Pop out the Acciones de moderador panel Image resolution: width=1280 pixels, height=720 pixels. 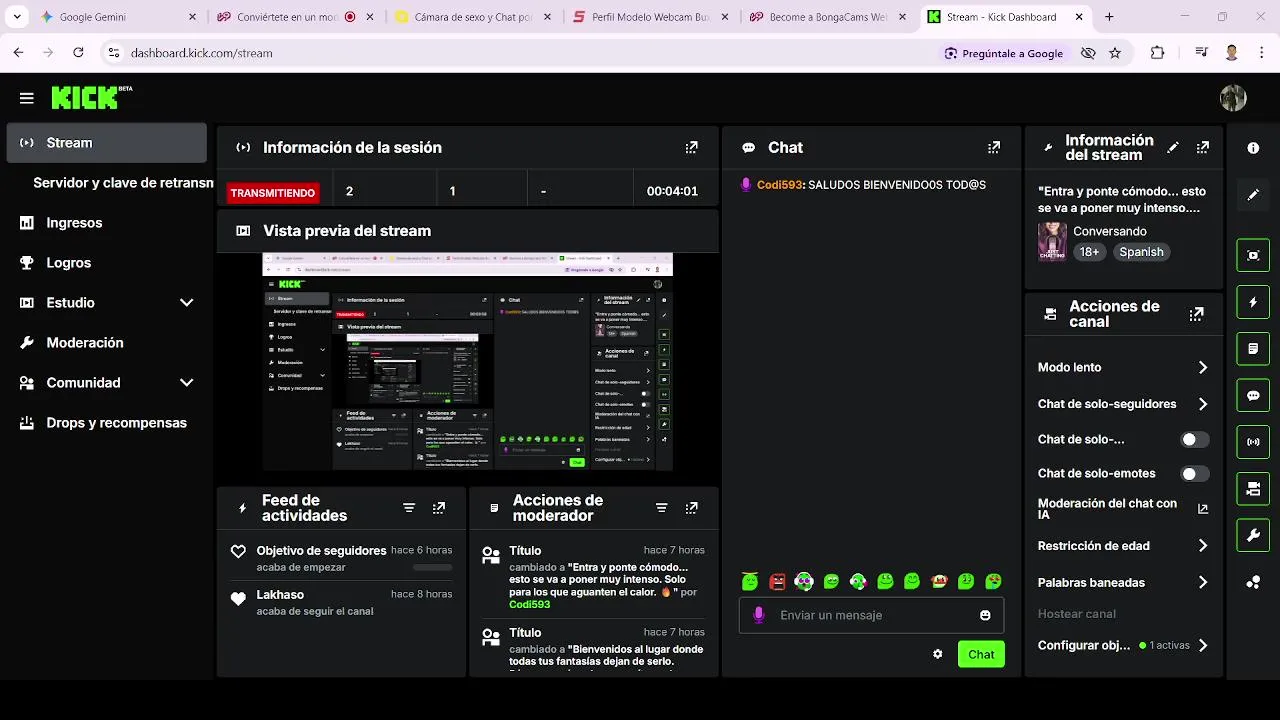point(691,508)
